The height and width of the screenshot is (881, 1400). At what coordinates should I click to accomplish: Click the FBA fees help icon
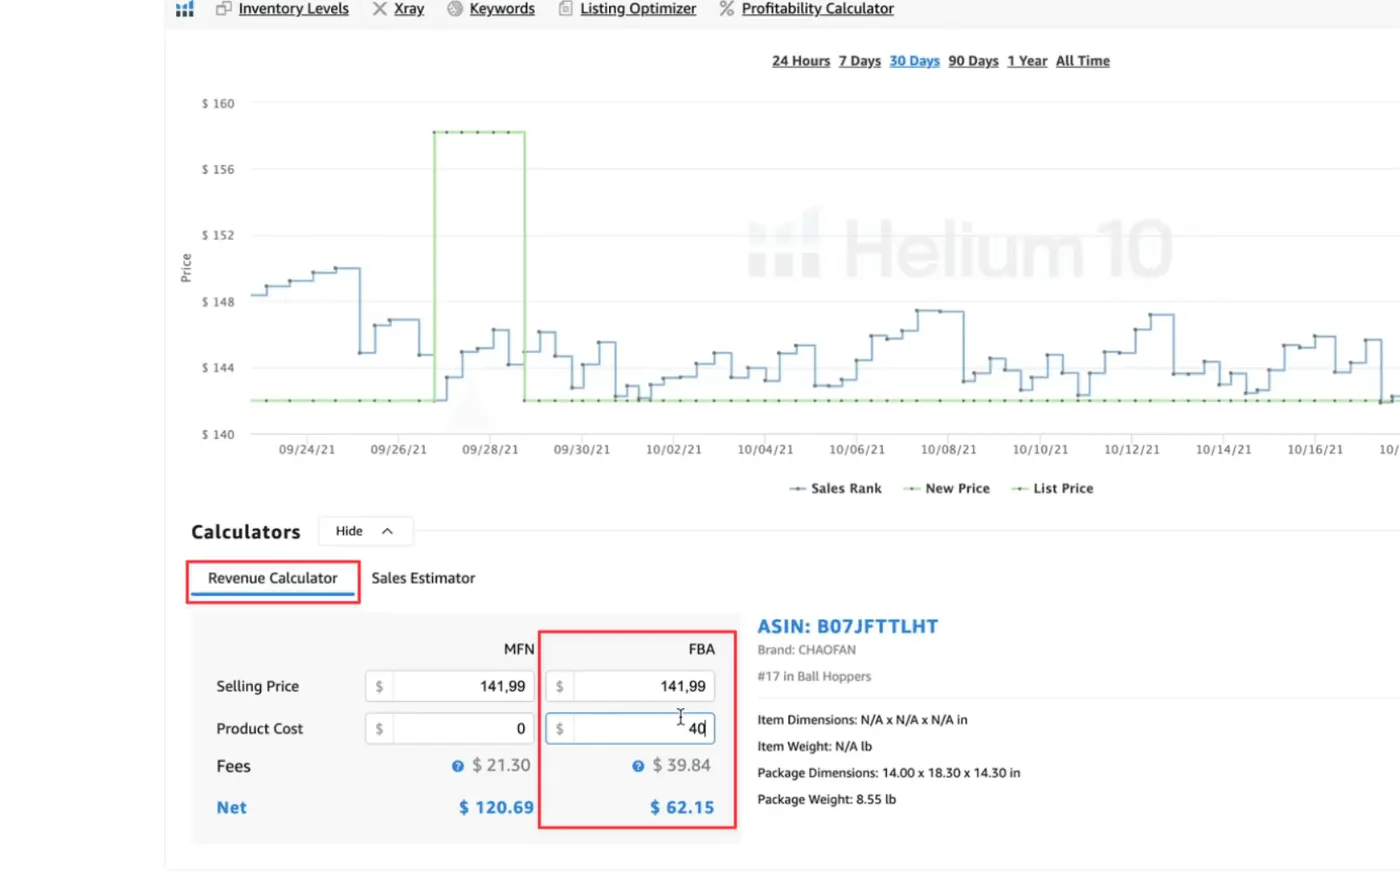pyautogui.click(x=638, y=766)
